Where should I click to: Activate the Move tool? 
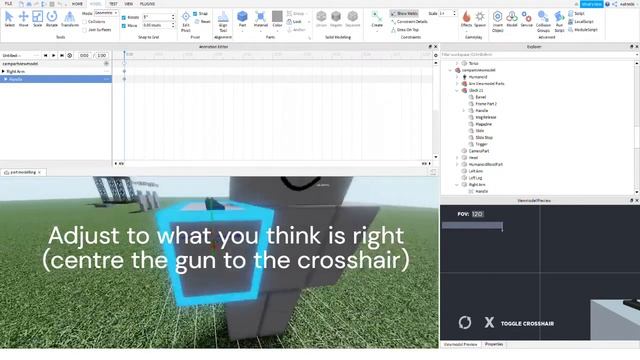[x=23, y=19]
